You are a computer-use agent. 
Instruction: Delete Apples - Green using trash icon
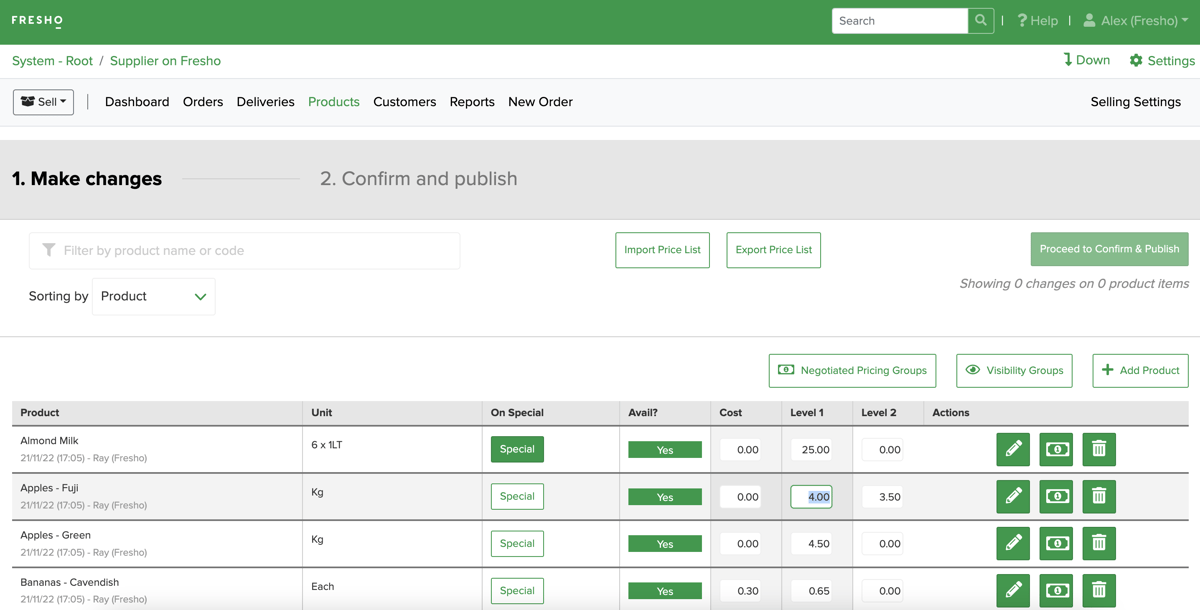[x=1099, y=543]
